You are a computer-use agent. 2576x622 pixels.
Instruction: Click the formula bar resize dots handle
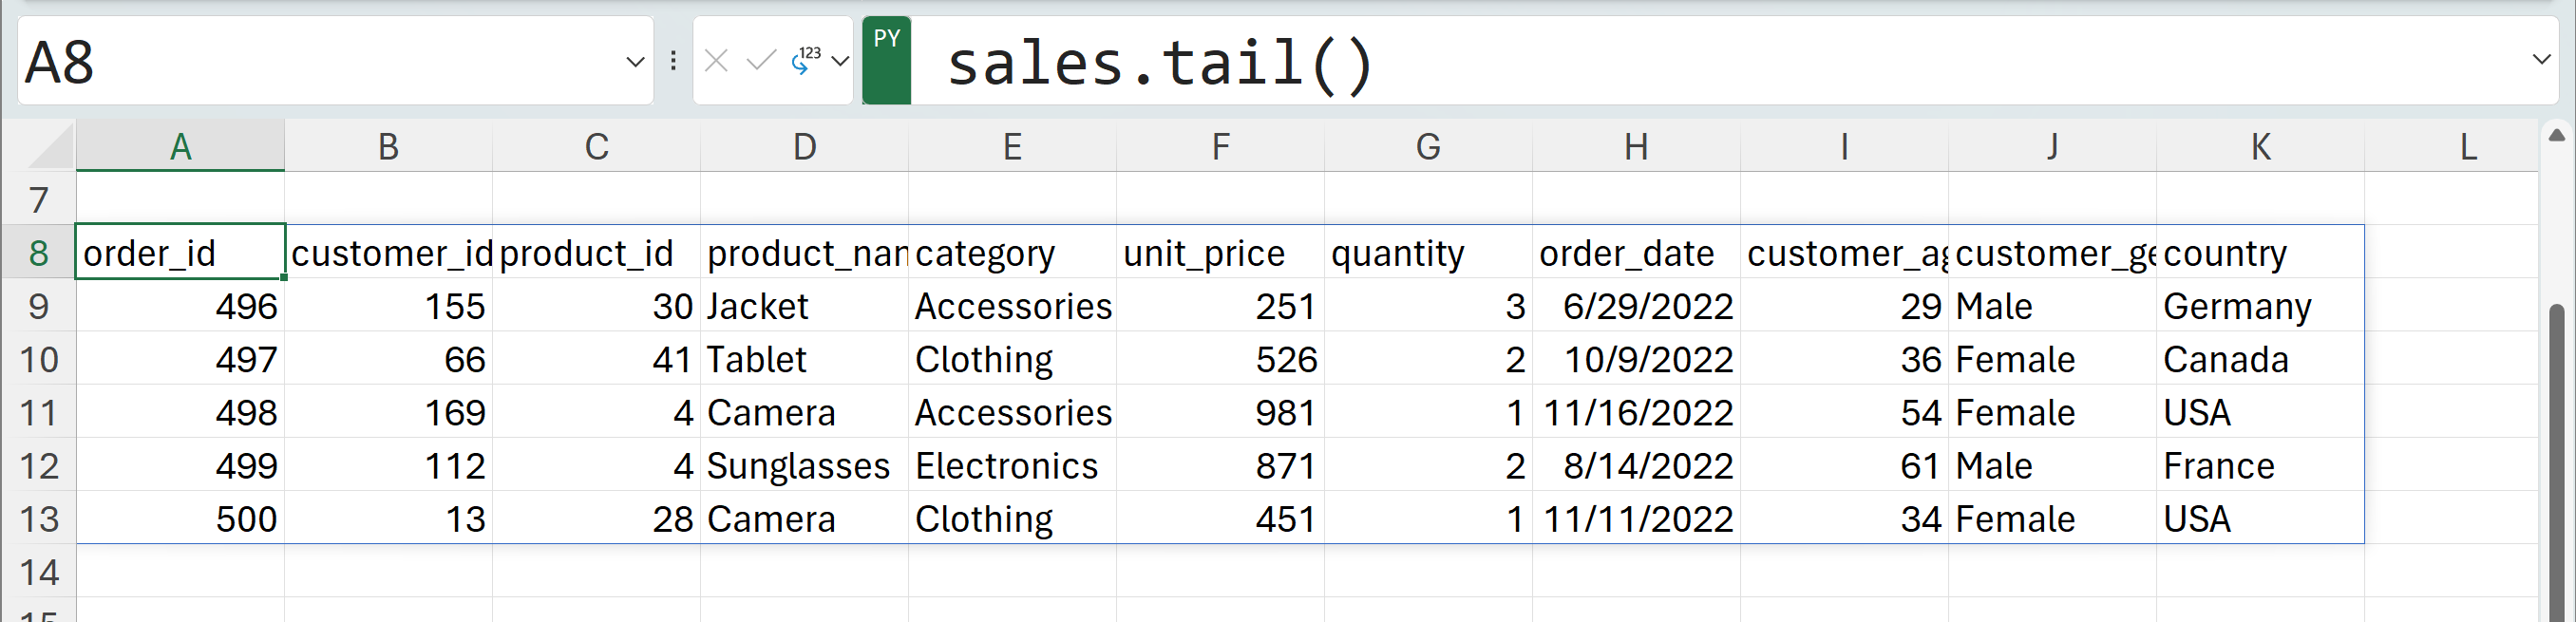[x=673, y=62]
